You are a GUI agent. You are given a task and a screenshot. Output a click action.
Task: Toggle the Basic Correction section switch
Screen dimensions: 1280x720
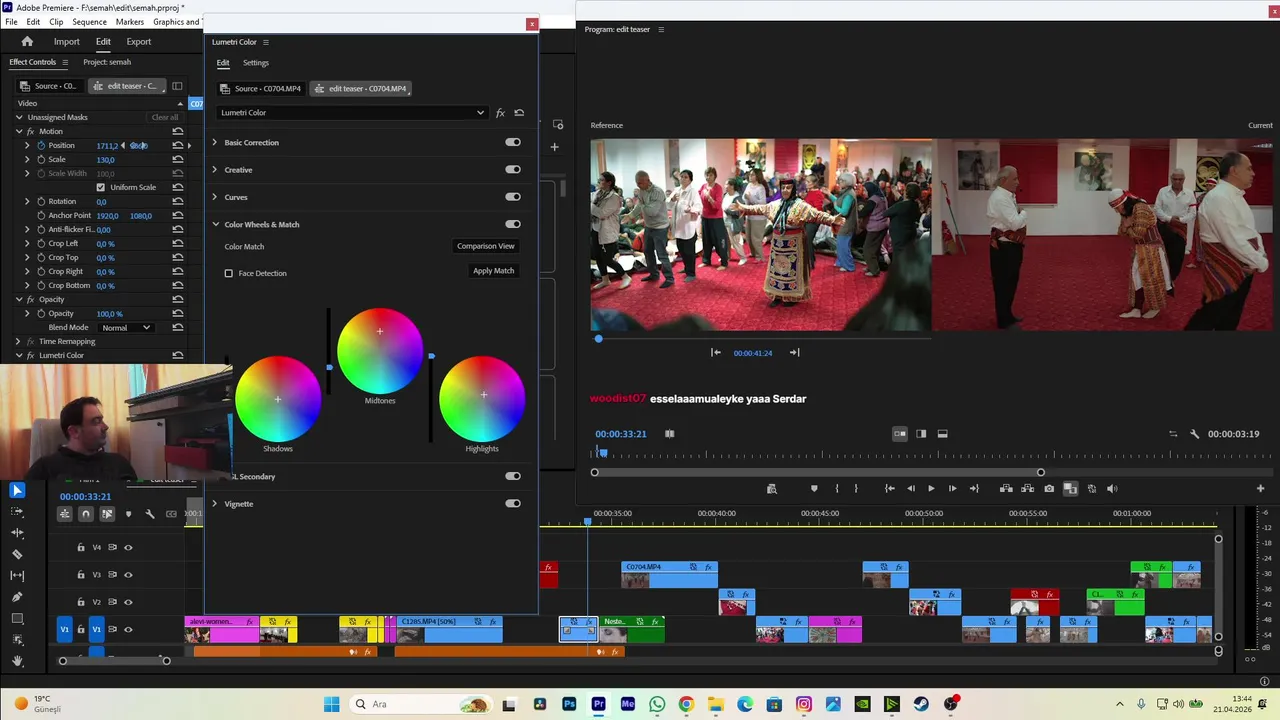click(513, 143)
